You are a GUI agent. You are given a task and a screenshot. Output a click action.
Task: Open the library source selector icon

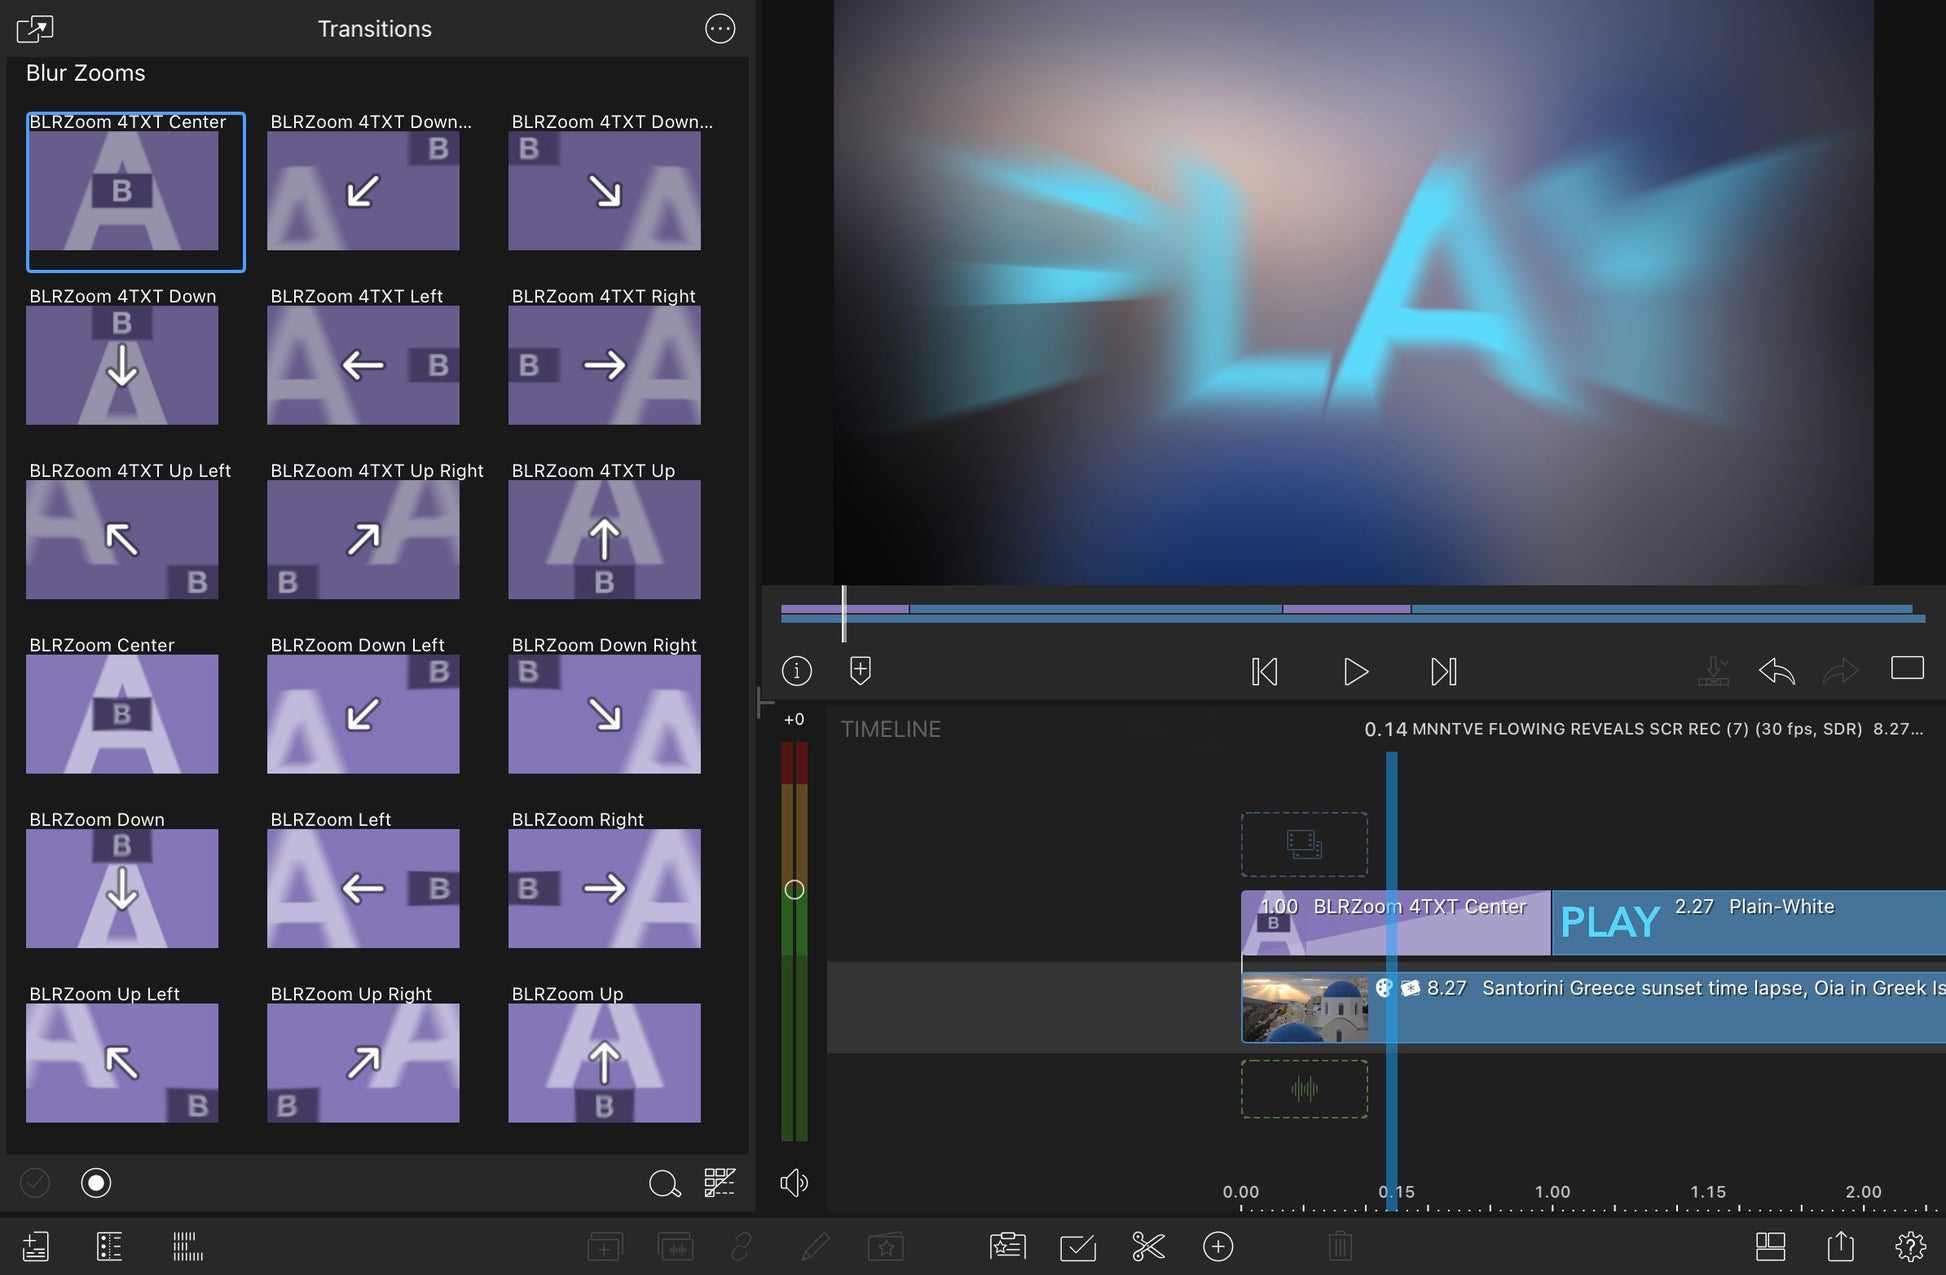coord(35,29)
